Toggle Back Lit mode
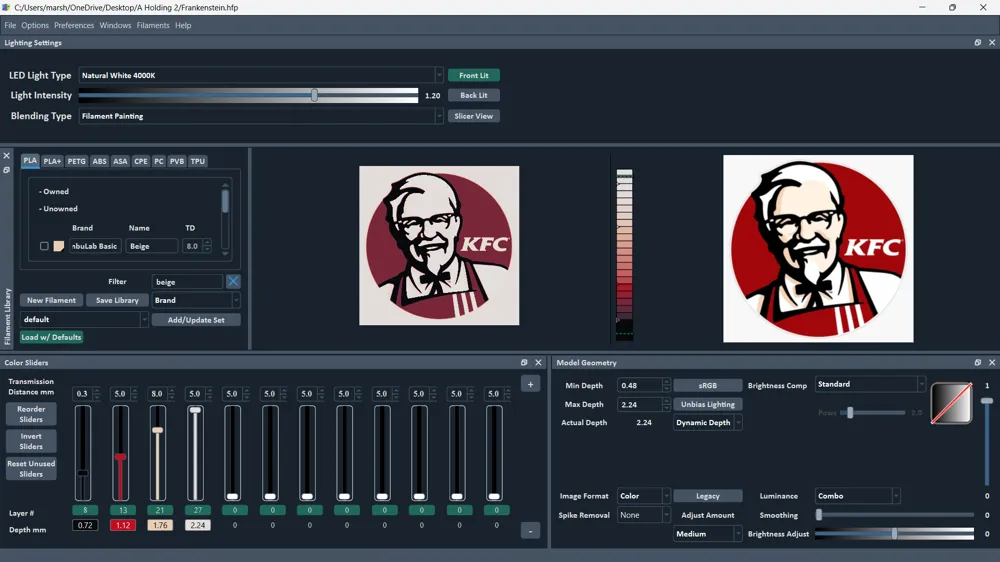The image size is (1000, 562). coord(474,95)
